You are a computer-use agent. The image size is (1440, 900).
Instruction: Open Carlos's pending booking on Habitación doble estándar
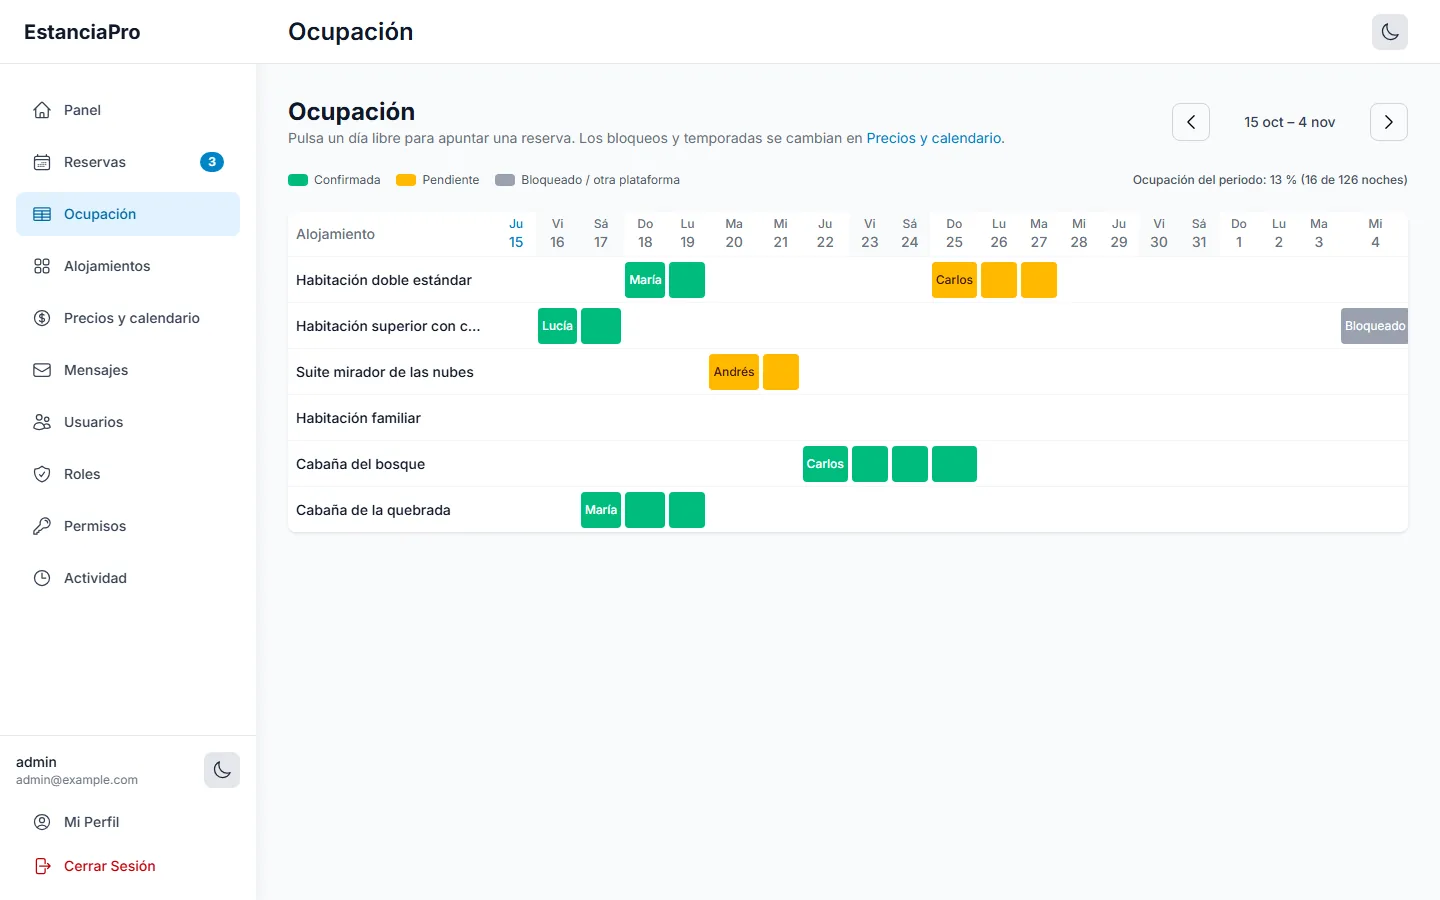tap(954, 280)
